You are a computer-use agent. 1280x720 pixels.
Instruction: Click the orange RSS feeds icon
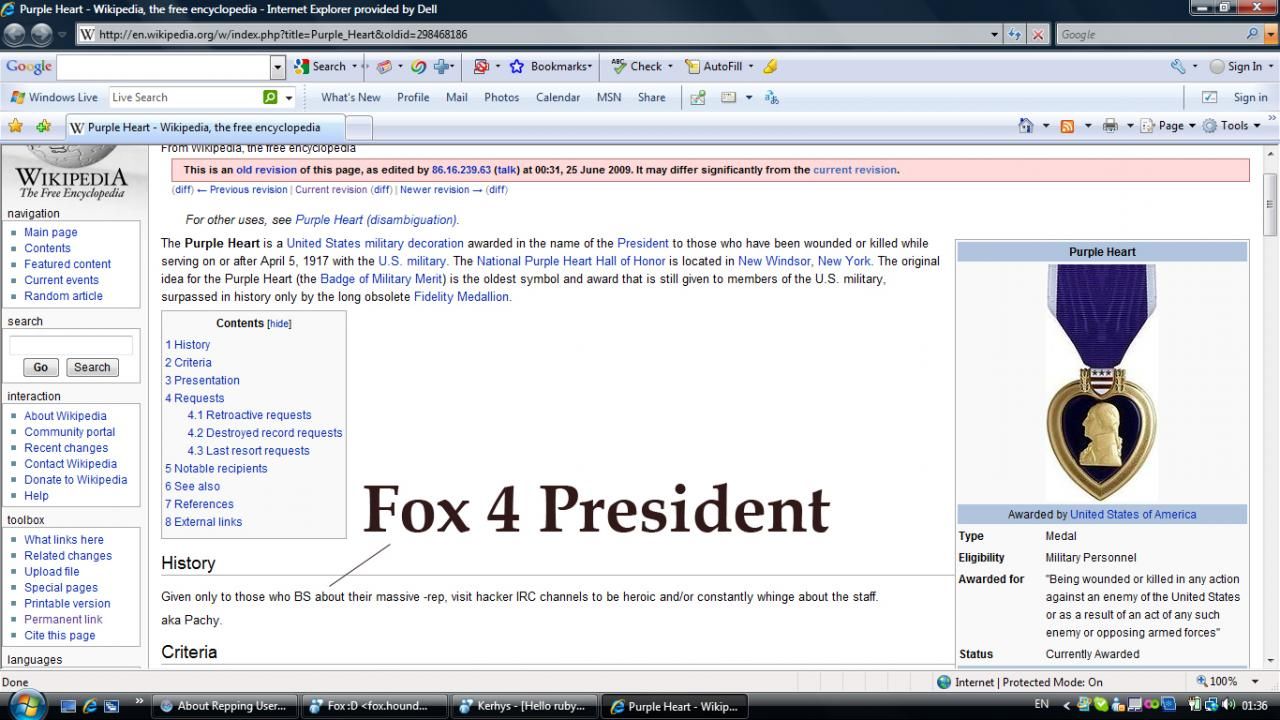[x=1067, y=125]
